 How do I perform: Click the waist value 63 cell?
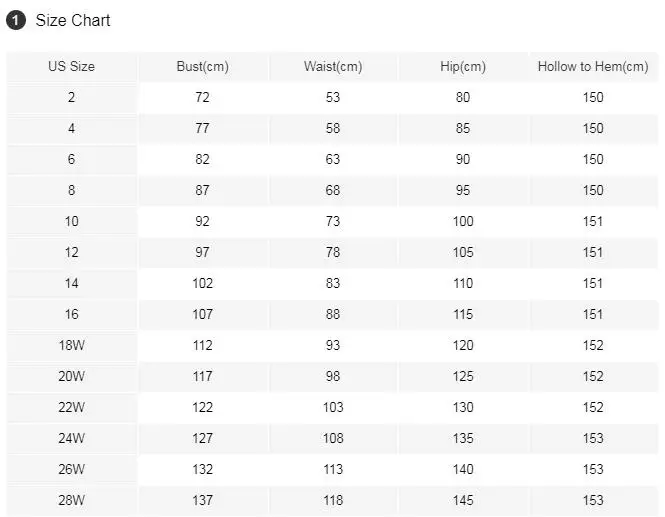333,160
